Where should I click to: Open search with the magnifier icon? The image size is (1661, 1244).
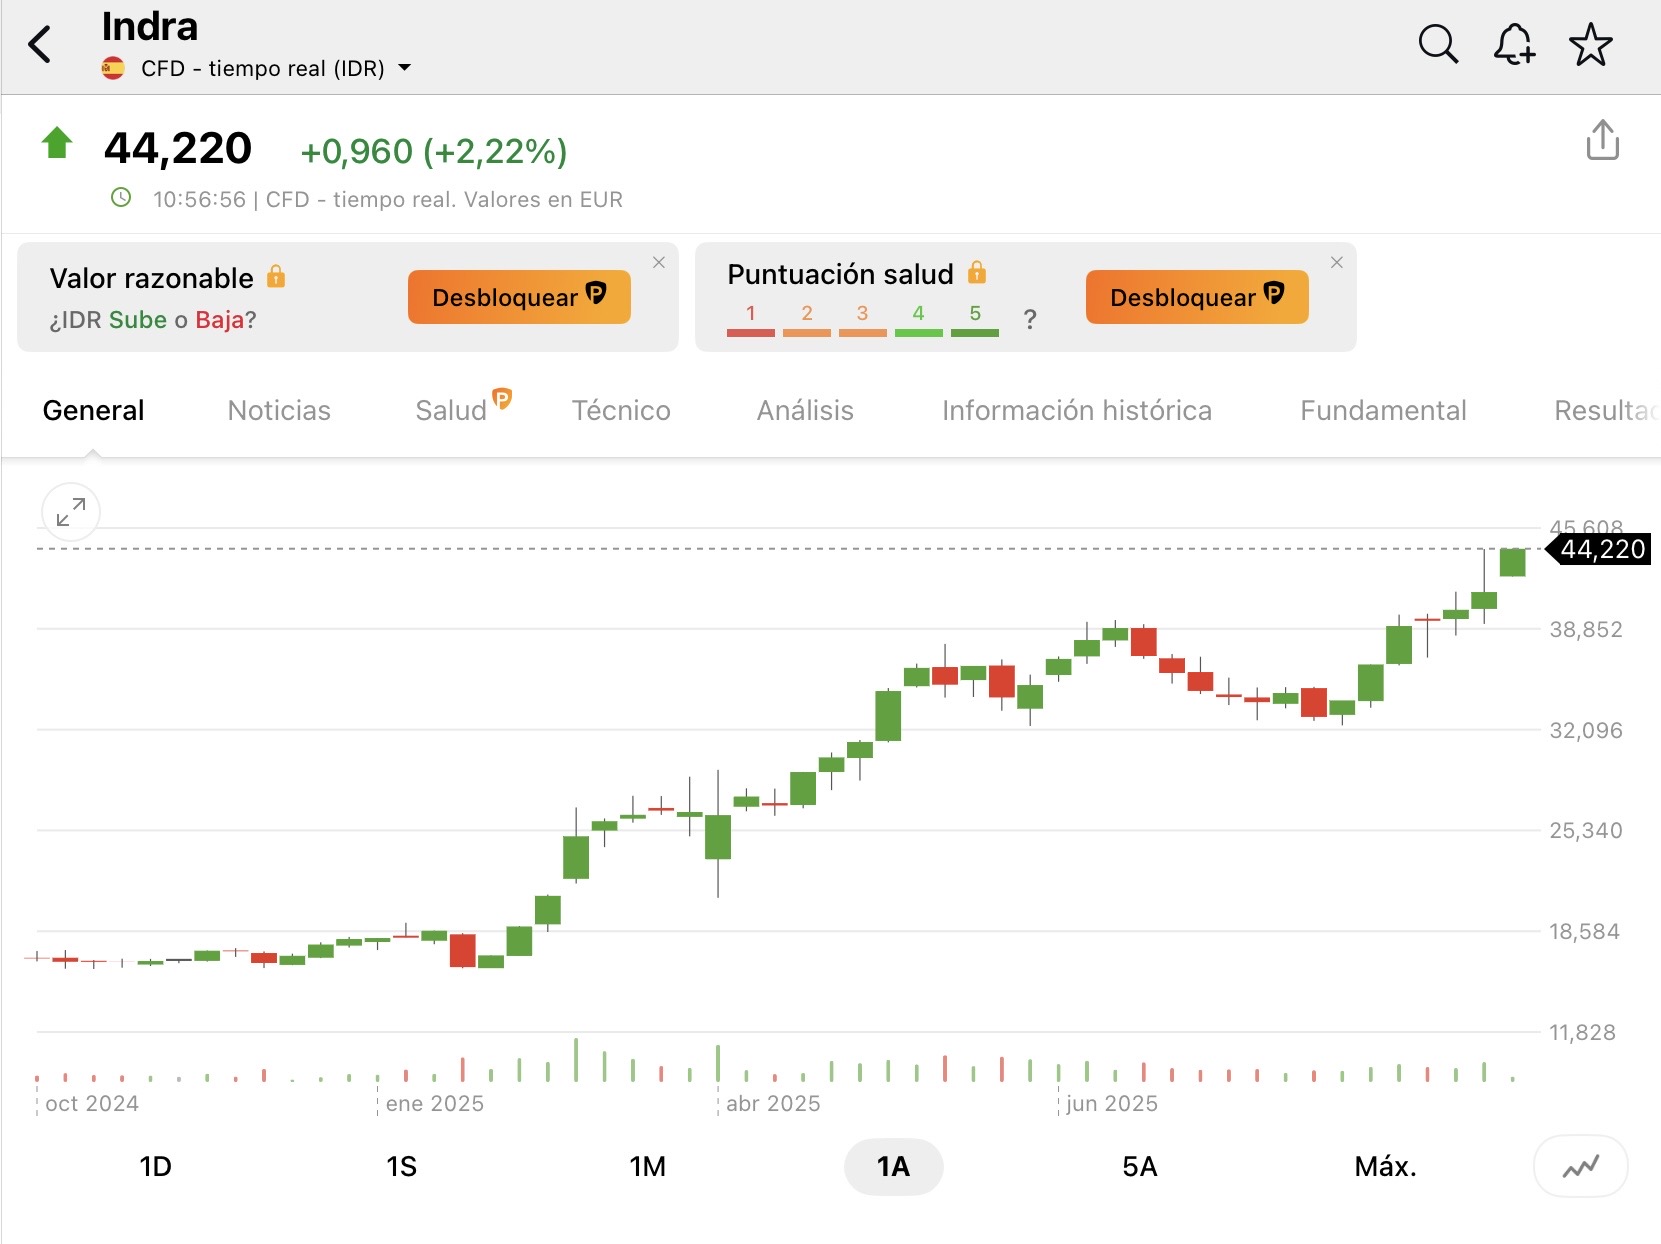[1438, 45]
